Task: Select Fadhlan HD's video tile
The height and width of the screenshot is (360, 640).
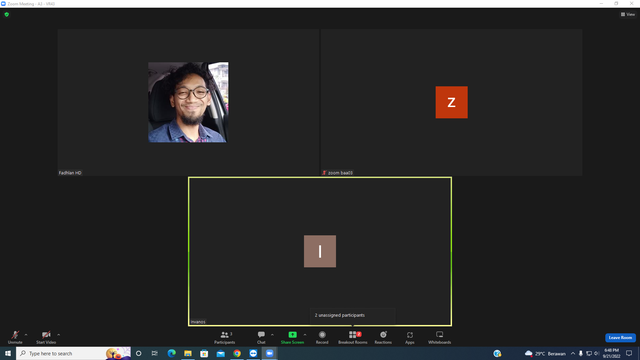Action: pyautogui.click(x=188, y=102)
